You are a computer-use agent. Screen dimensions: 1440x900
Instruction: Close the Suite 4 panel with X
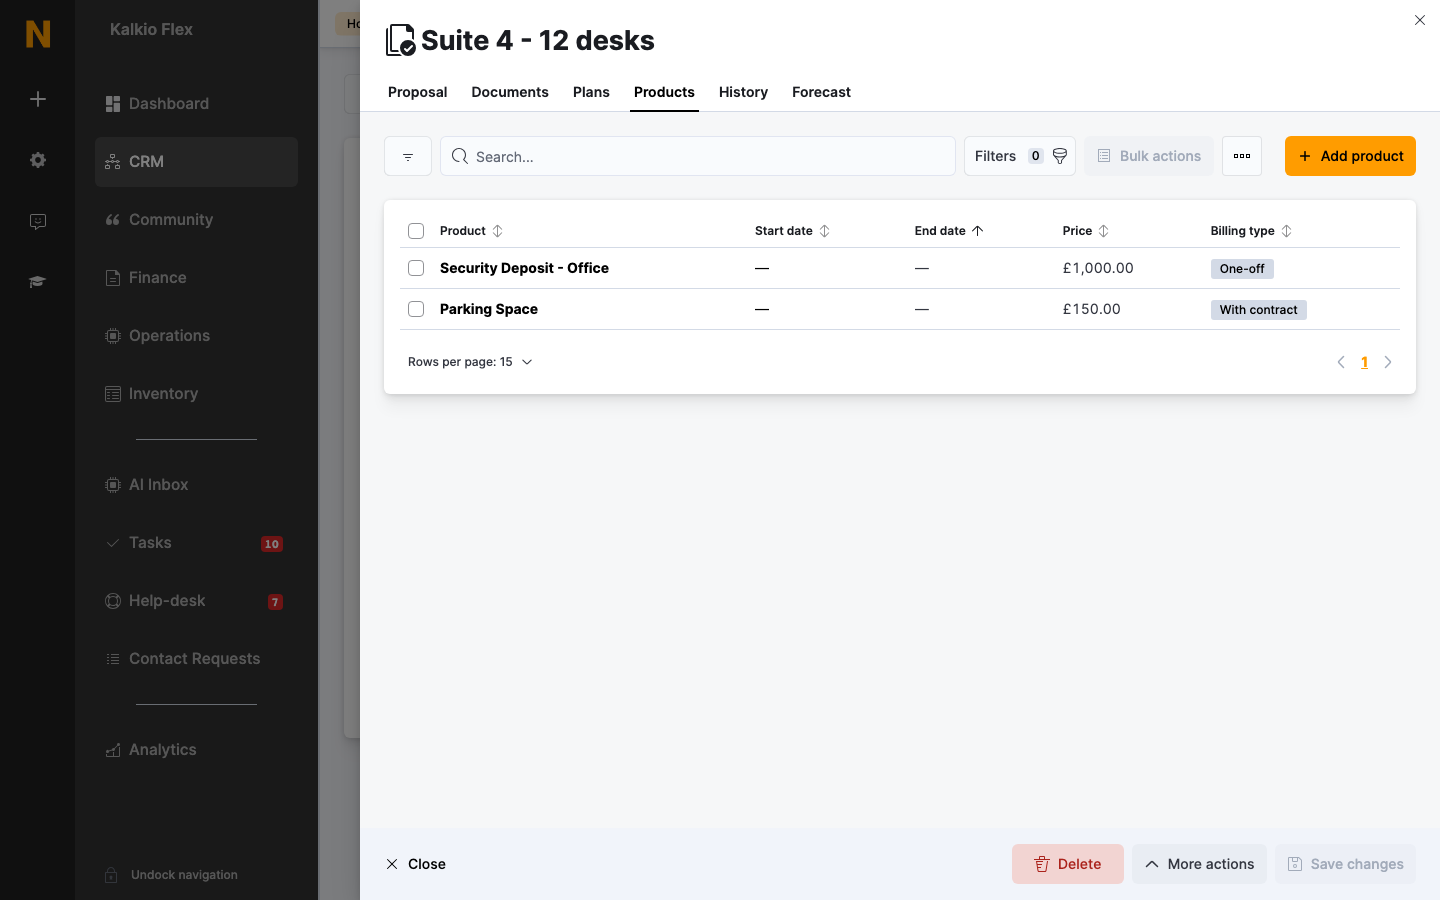pyautogui.click(x=1420, y=20)
